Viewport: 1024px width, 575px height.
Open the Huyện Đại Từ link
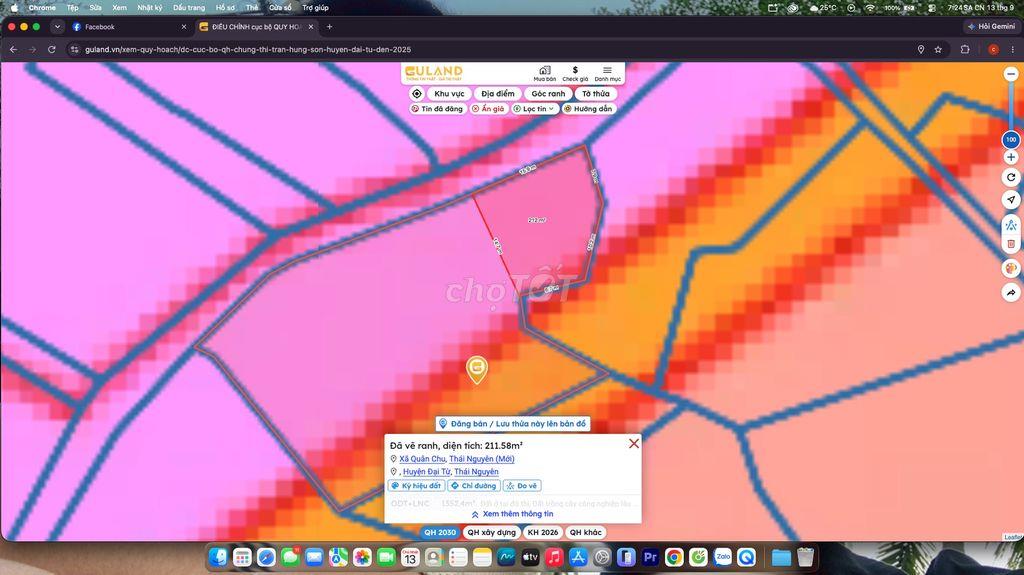point(426,471)
